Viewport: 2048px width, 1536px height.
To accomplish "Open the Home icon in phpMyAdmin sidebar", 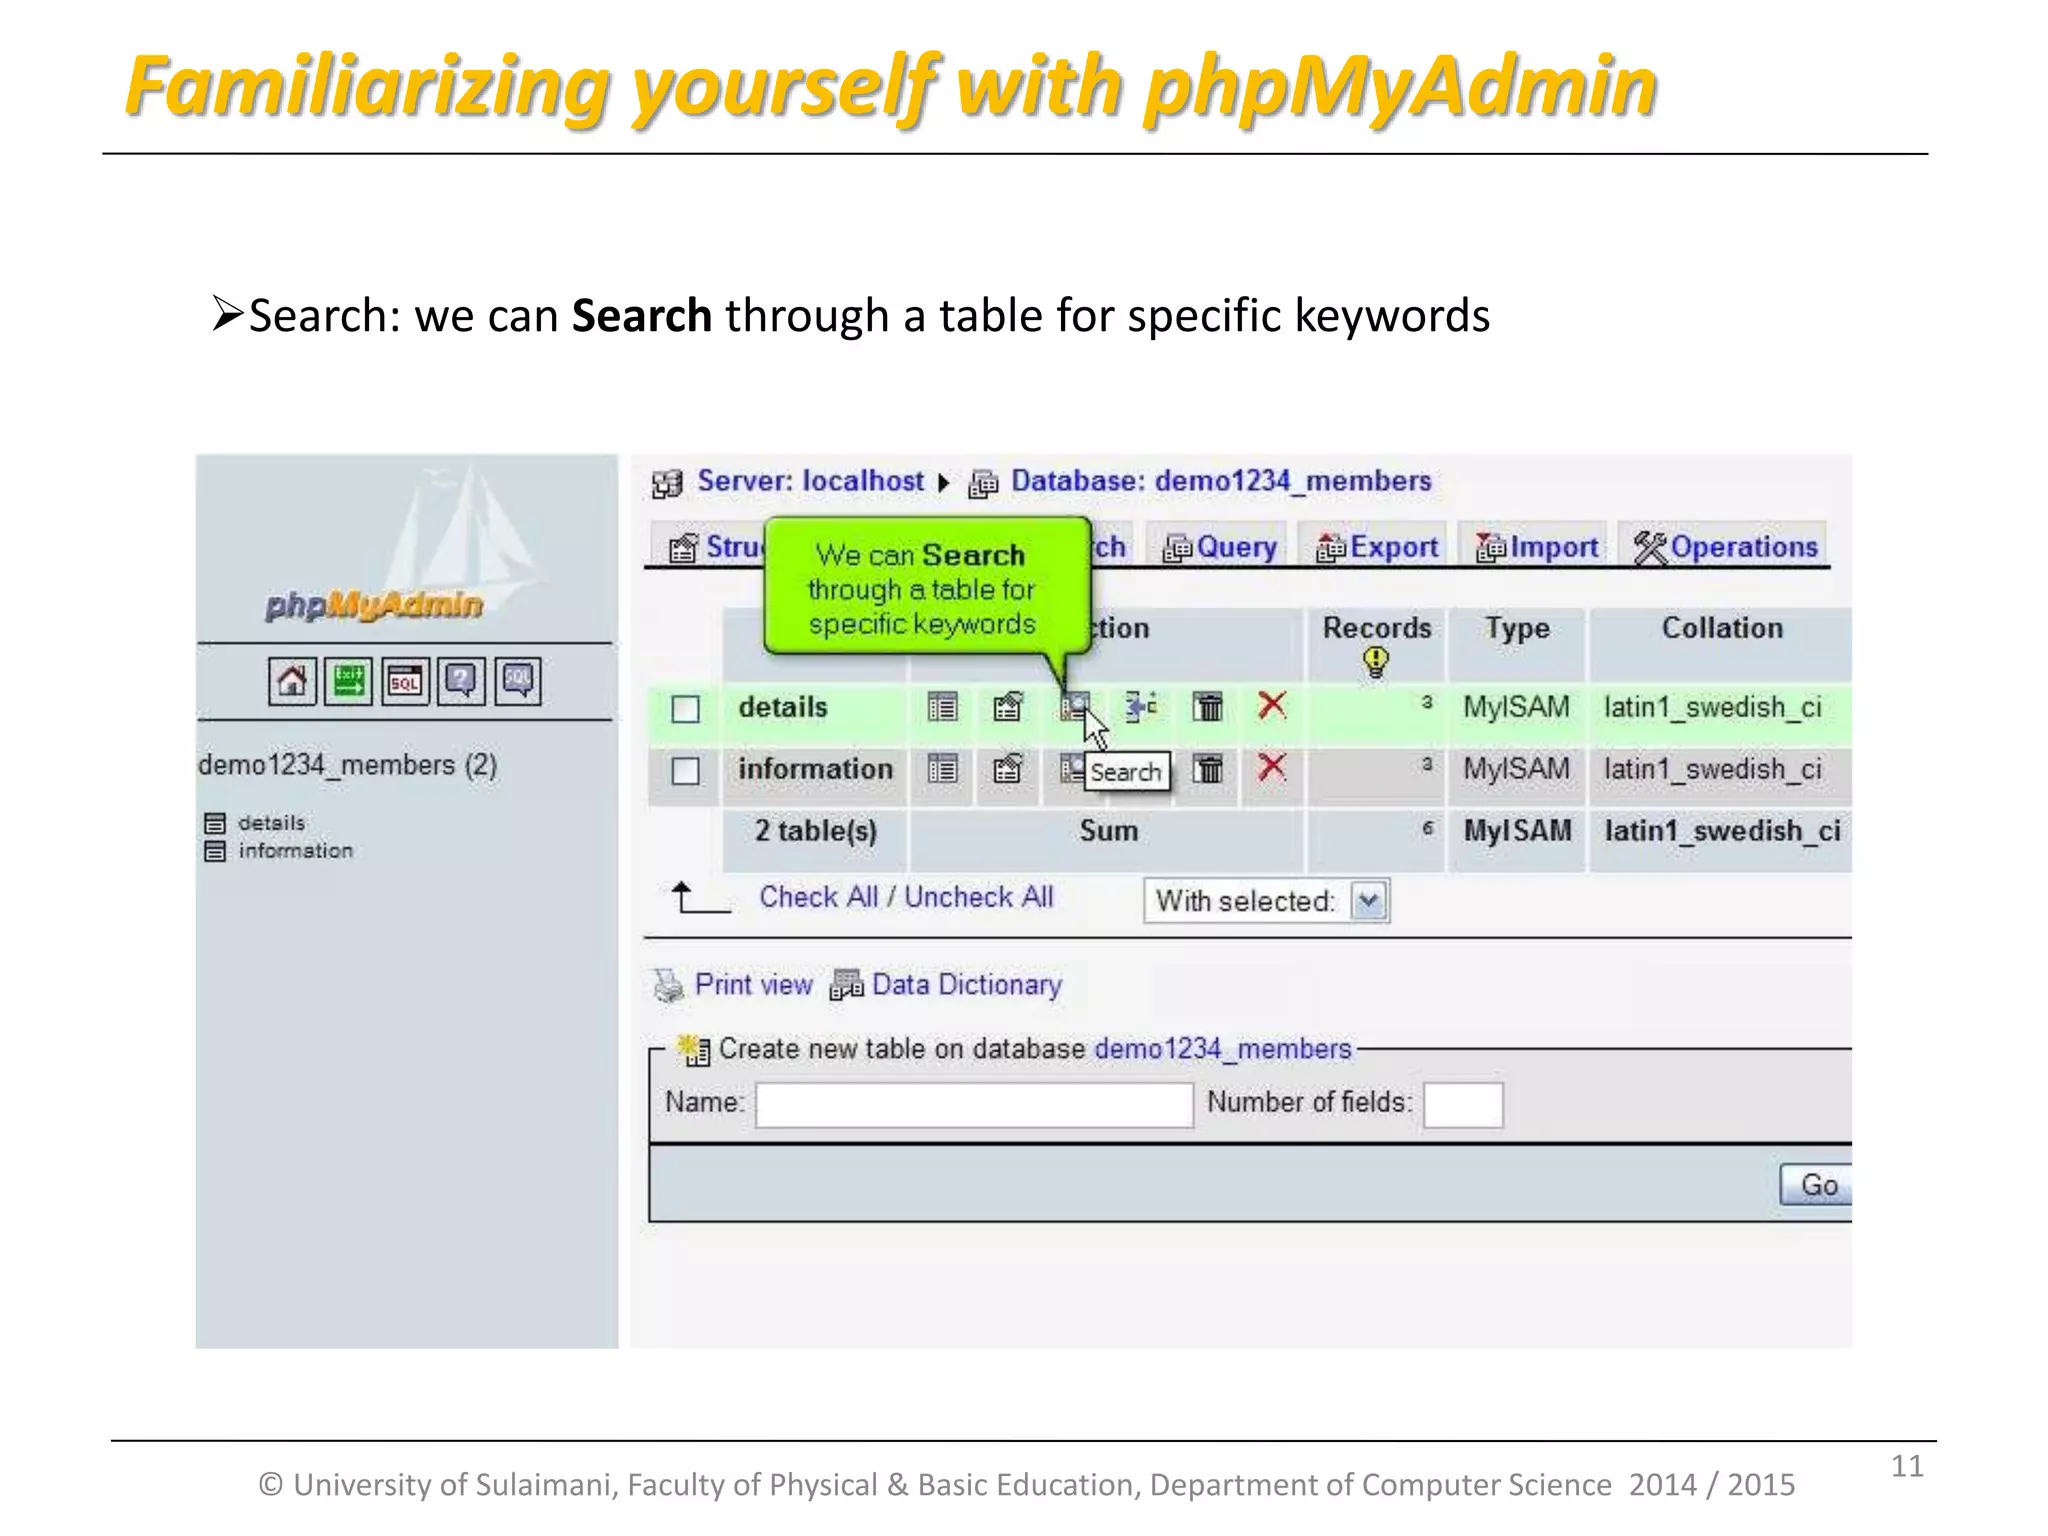I will (x=292, y=681).
